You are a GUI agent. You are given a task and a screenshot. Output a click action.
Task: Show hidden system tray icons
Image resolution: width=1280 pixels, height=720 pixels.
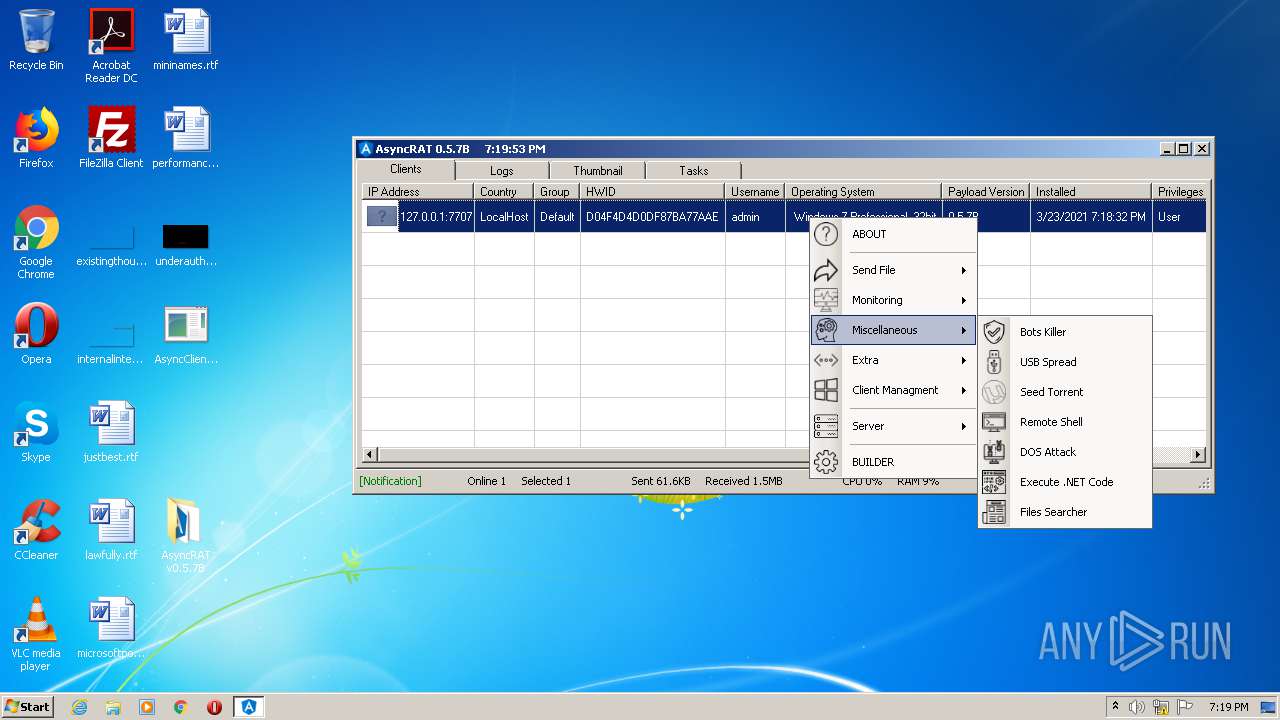pyautogui.click(x=1115, y=707)
